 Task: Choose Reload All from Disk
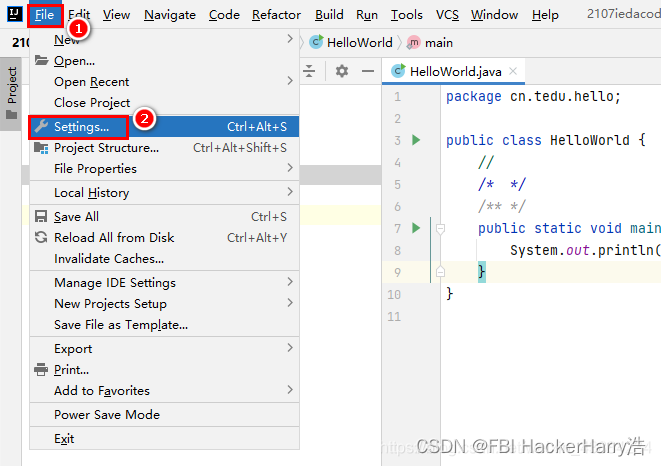coord(164,238)
